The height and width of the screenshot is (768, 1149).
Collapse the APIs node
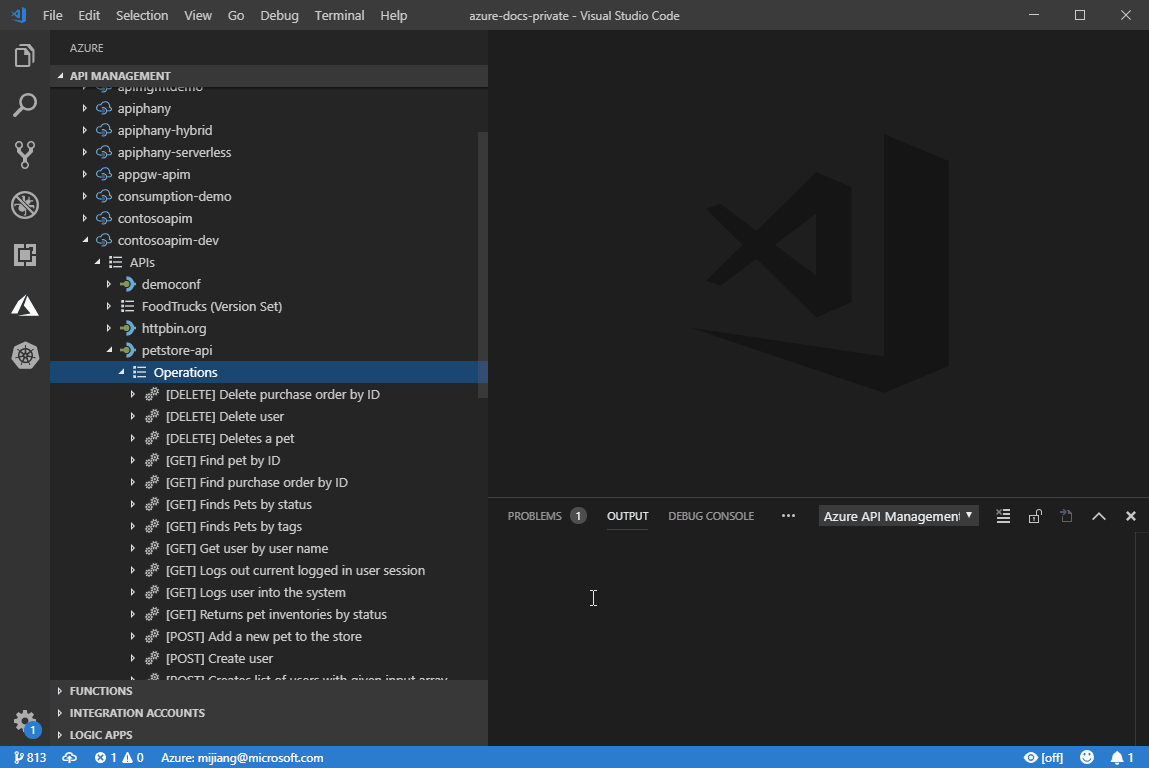pyautogui.click(x=97, y=262)
